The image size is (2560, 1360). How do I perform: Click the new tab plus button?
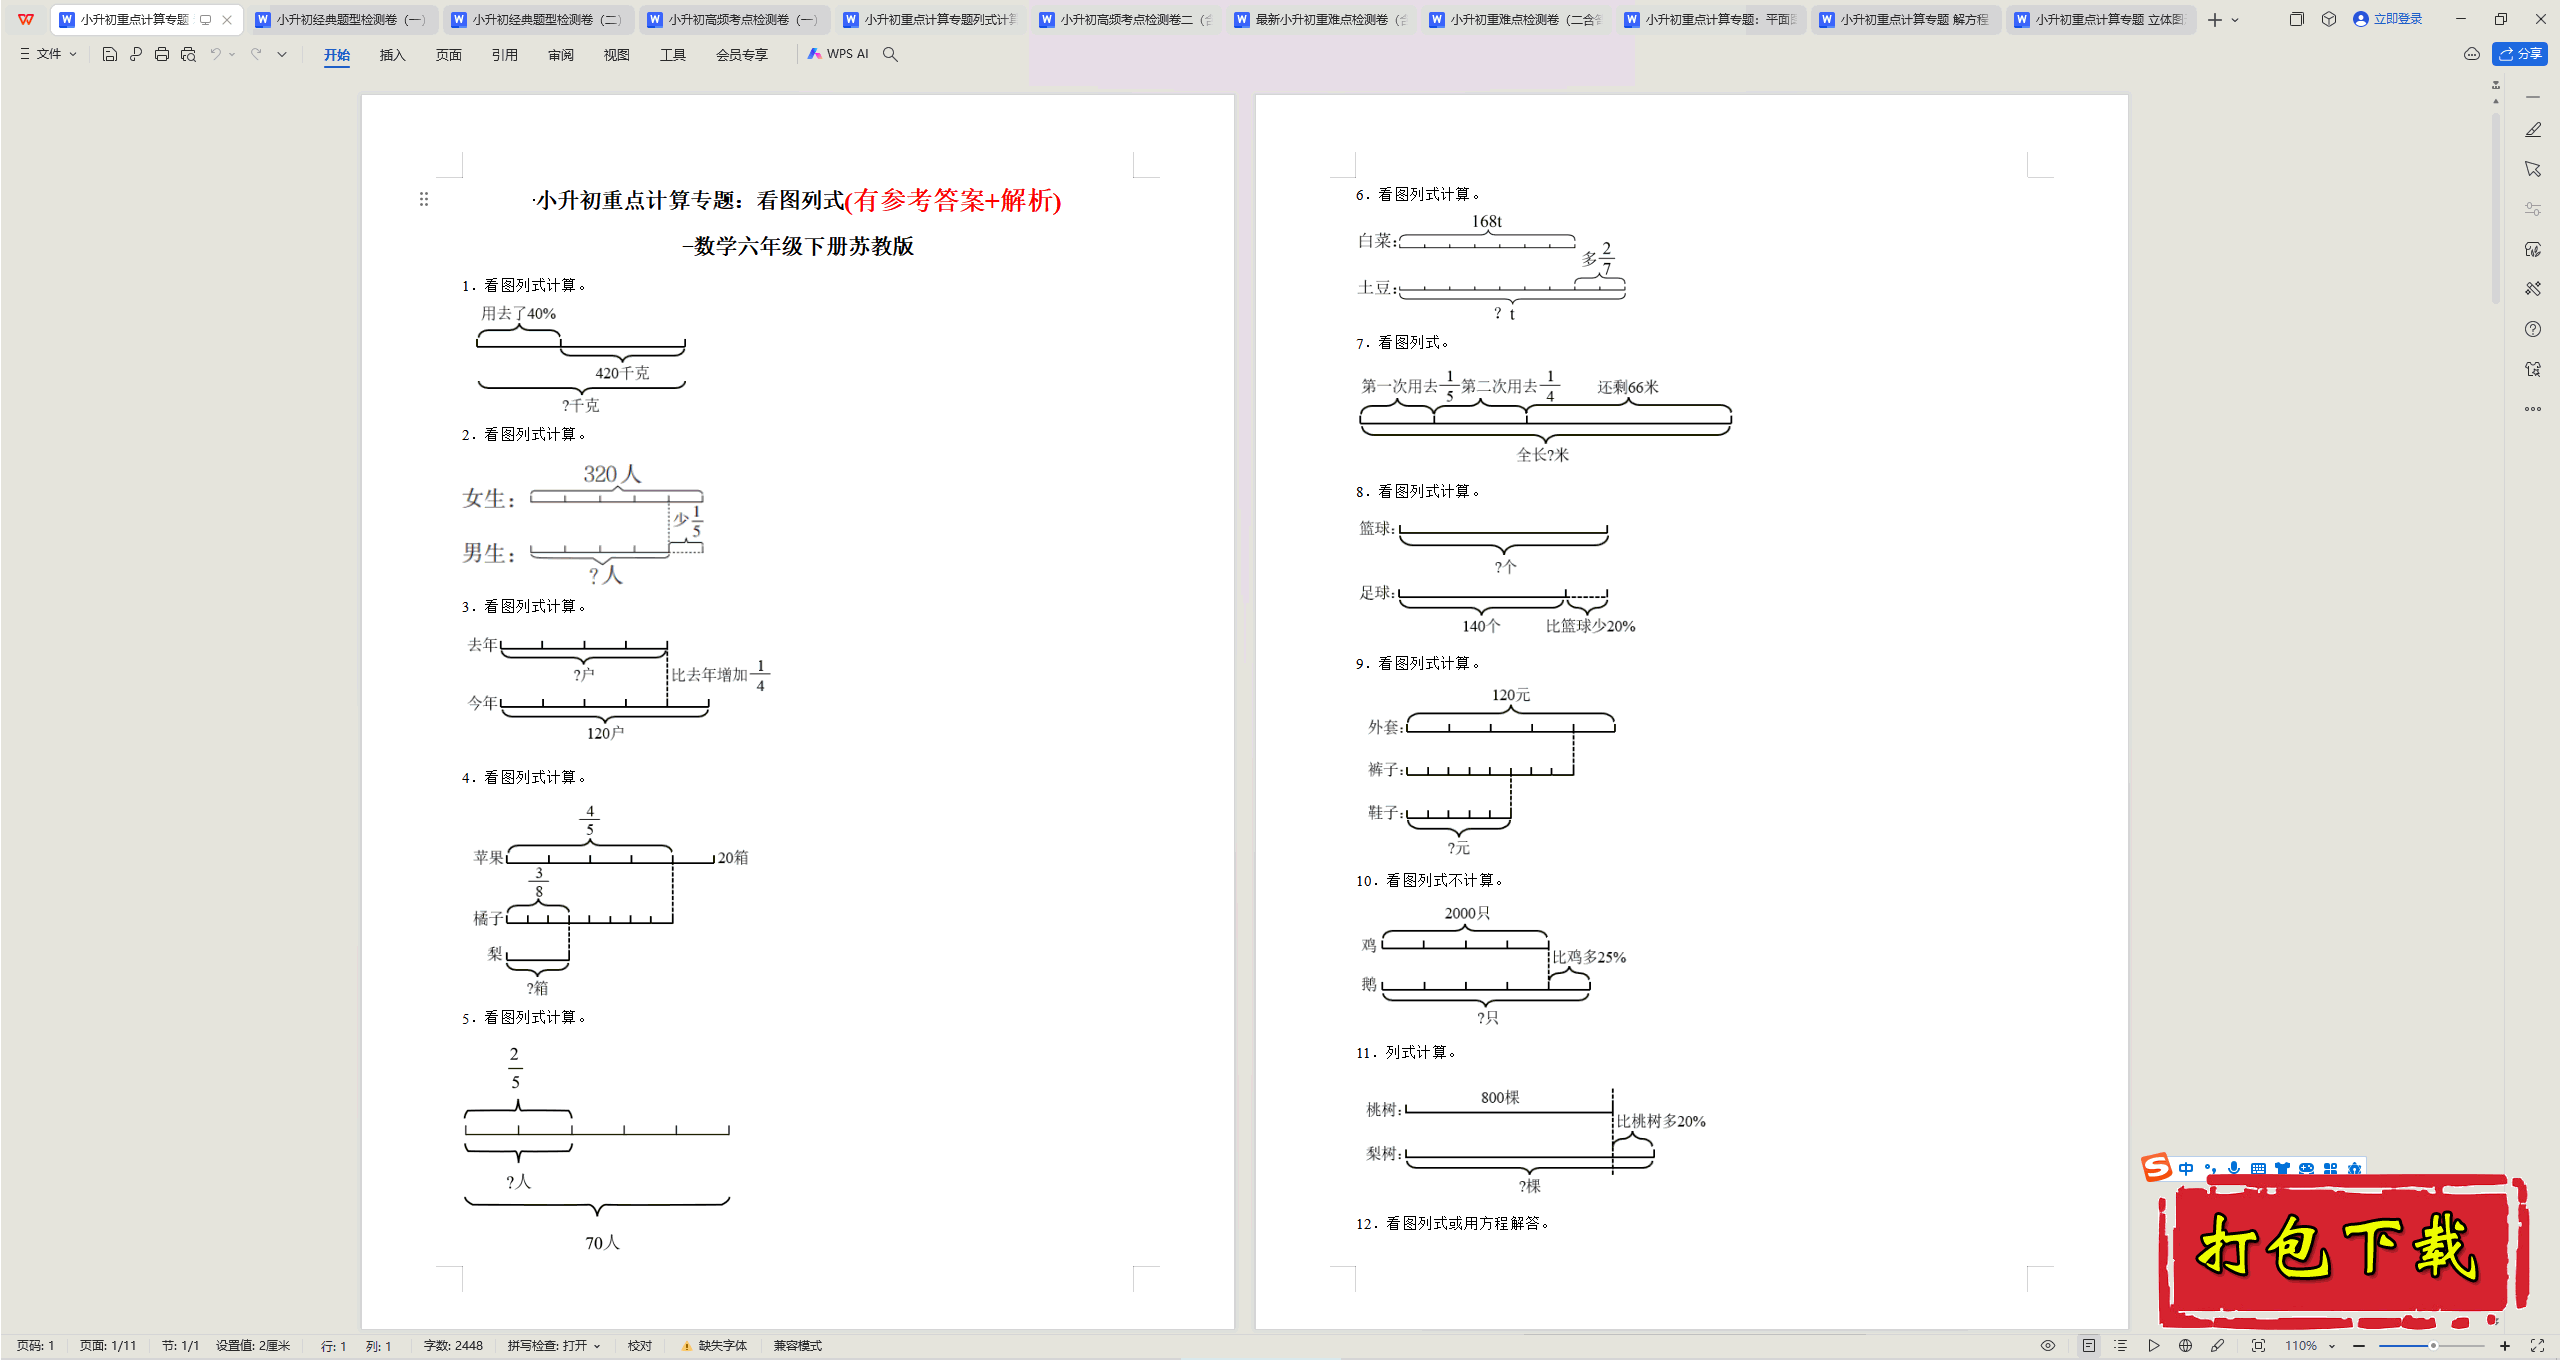click(2215, 19)
